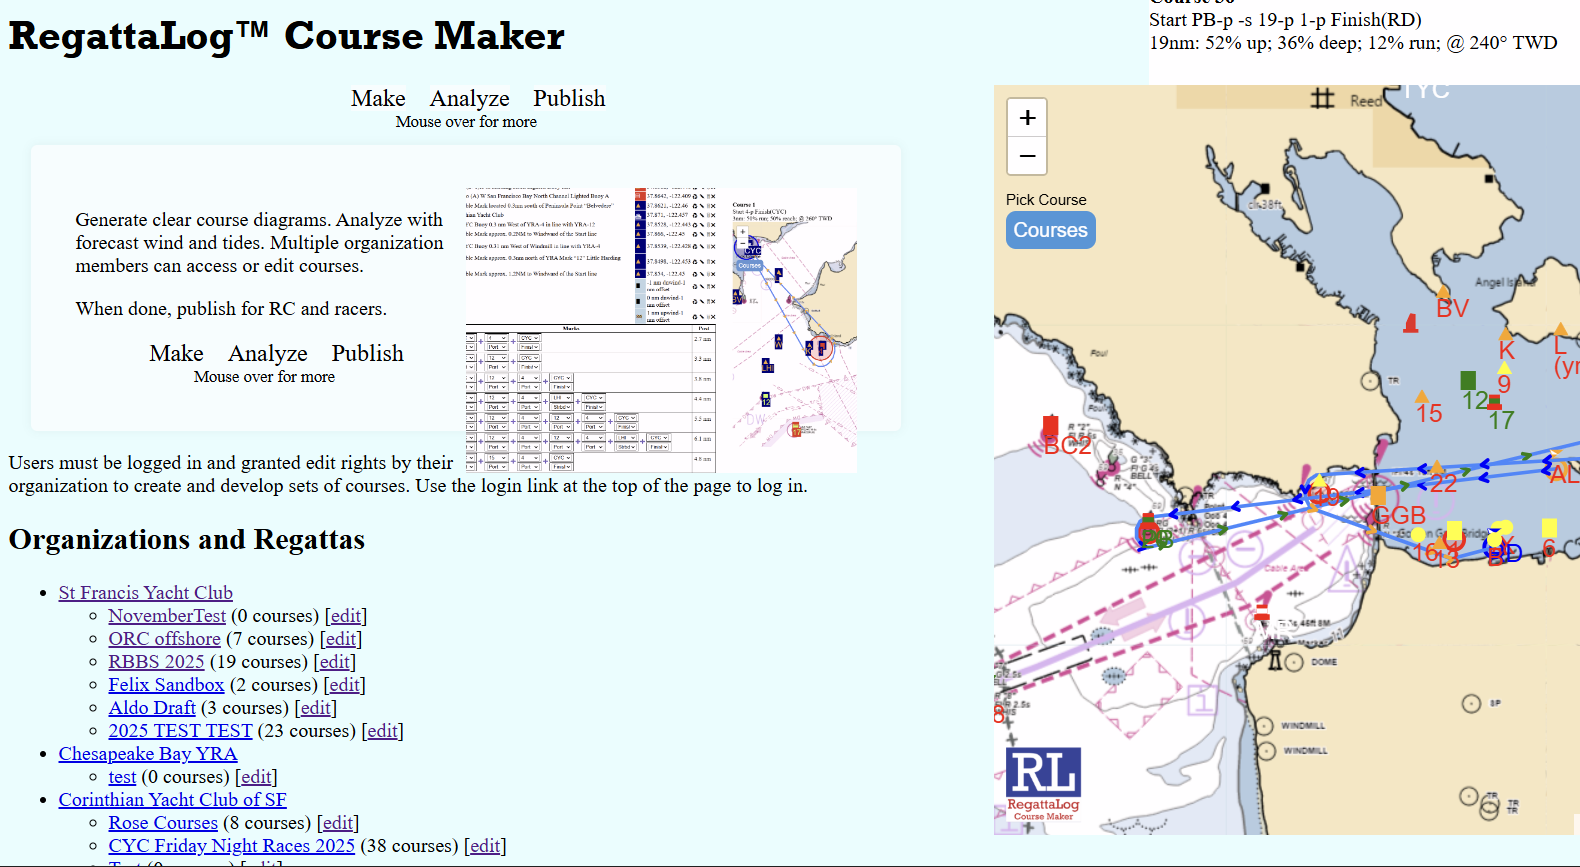Edit the NovemberTest regatta
Screen dimensions: 1580x867
coord(346,616)
